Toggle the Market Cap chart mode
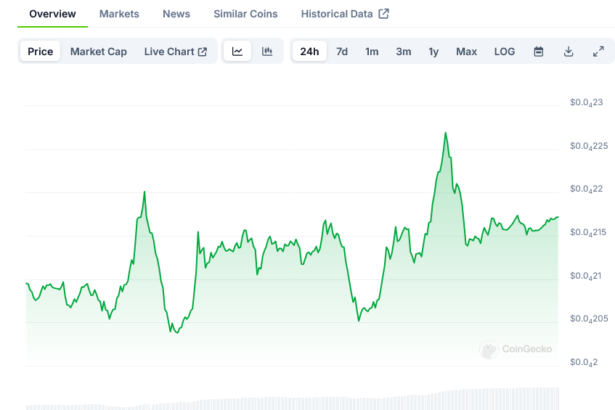Screen dimensions: 615x410 [98, 51]
